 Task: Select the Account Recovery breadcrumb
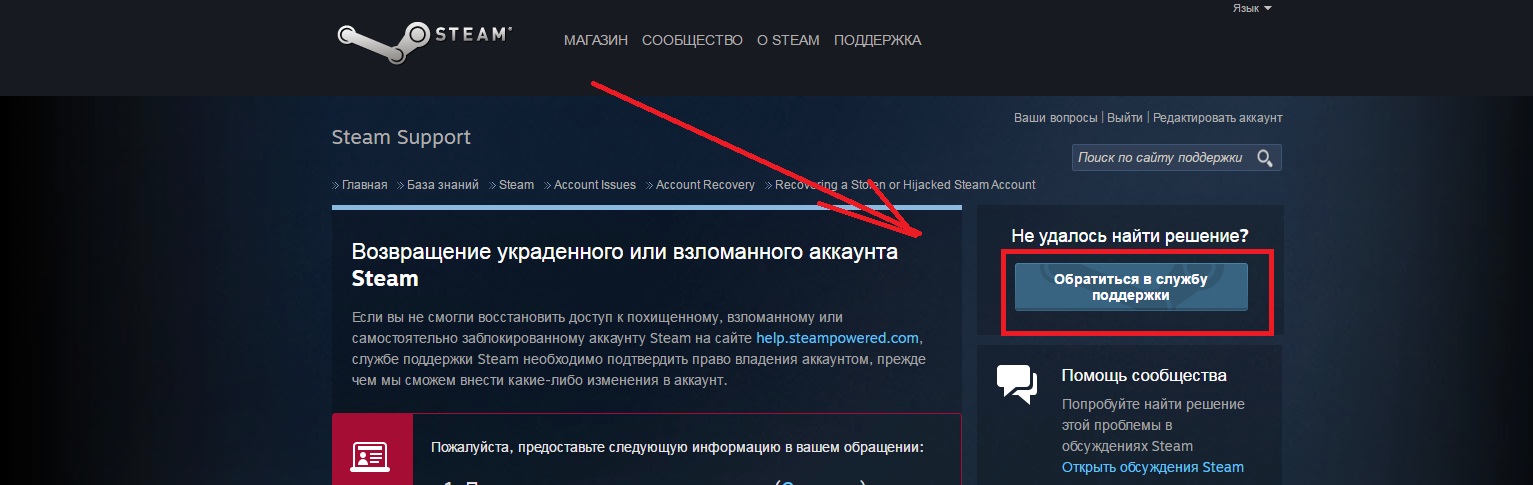tap(705, 185)
